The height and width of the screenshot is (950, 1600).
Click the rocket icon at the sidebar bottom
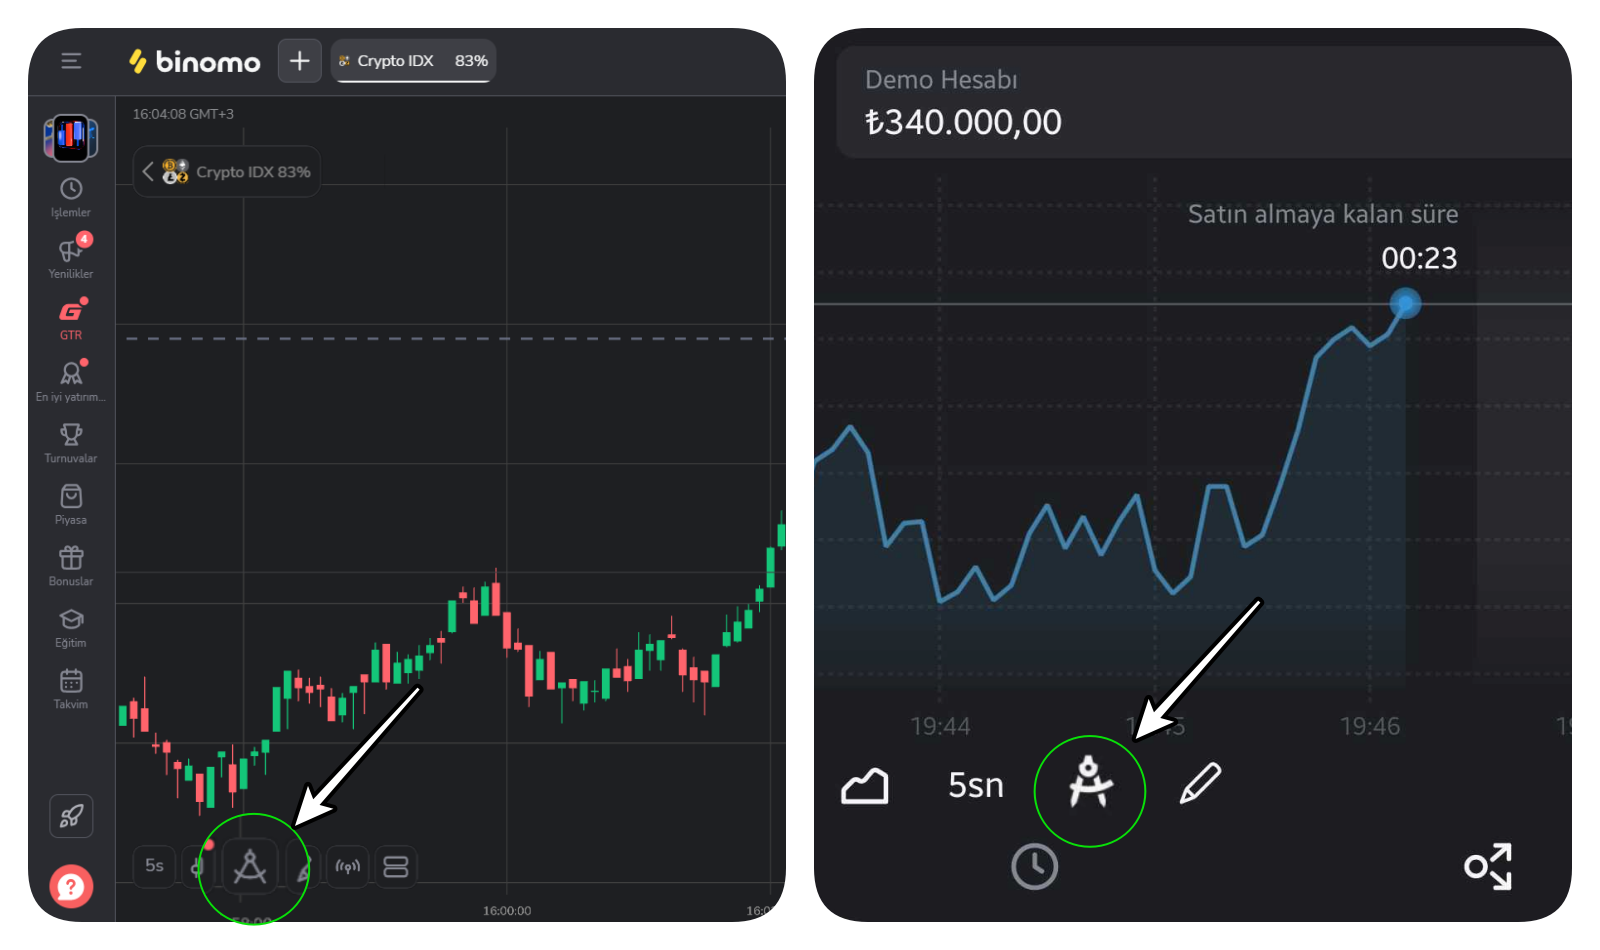(x=70, y=816)
